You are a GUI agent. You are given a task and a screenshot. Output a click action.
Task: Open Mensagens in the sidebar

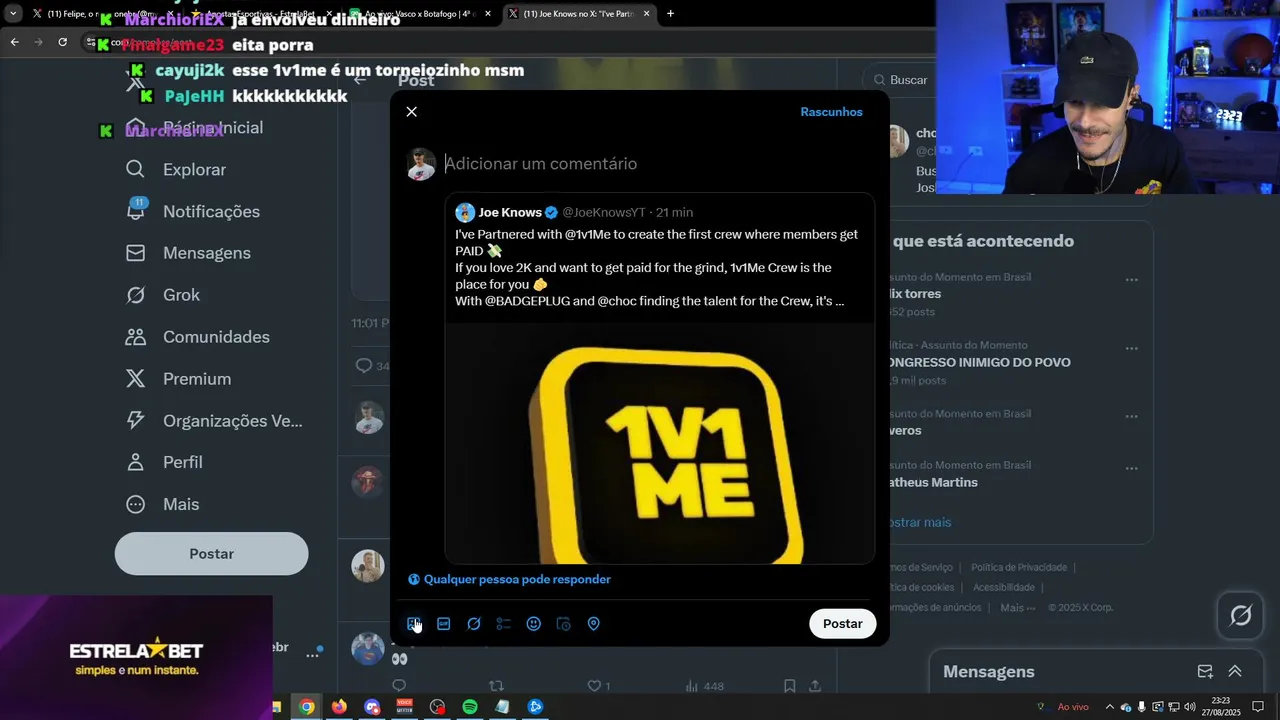tap(188, 254)
